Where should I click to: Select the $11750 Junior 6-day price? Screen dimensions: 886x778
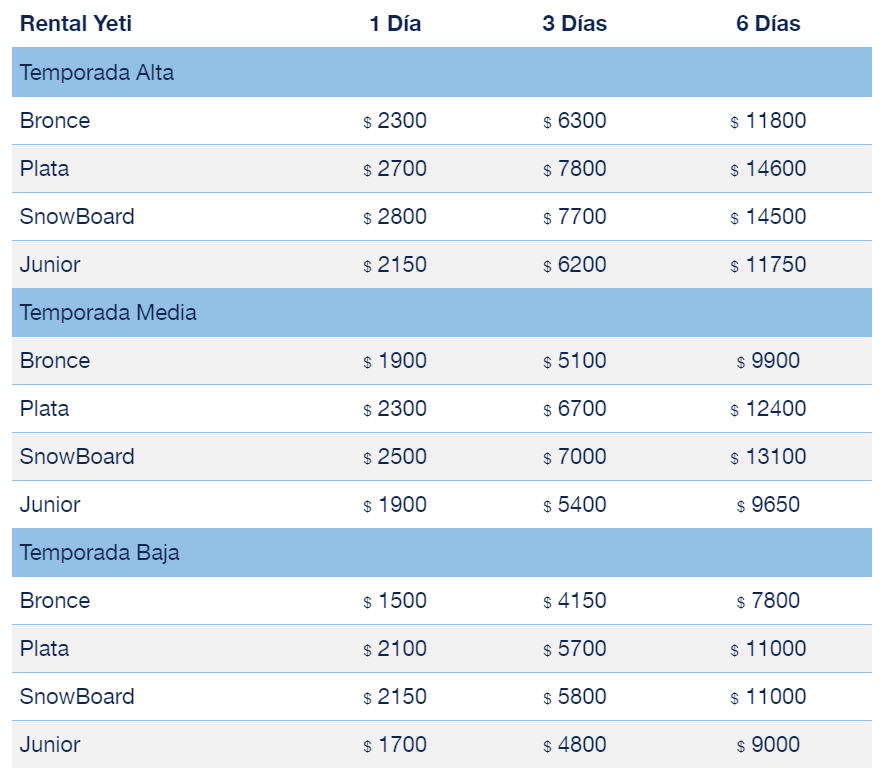click(x=768, y=265)
